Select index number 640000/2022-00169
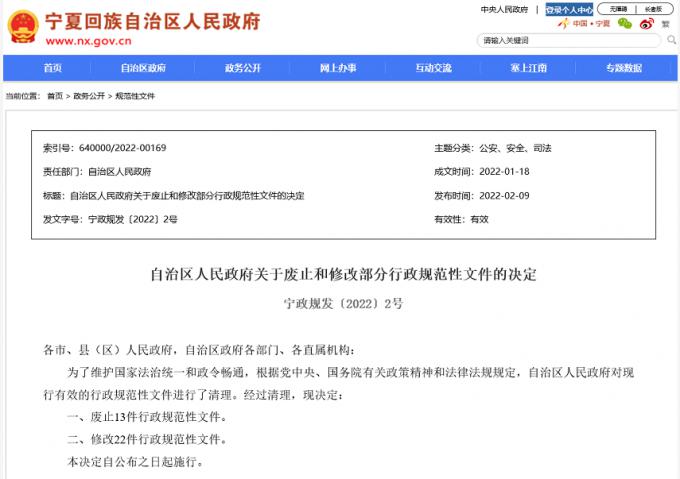Image resolution: width=680 pixels, height=479 pixels. click(x=122, y=148)
